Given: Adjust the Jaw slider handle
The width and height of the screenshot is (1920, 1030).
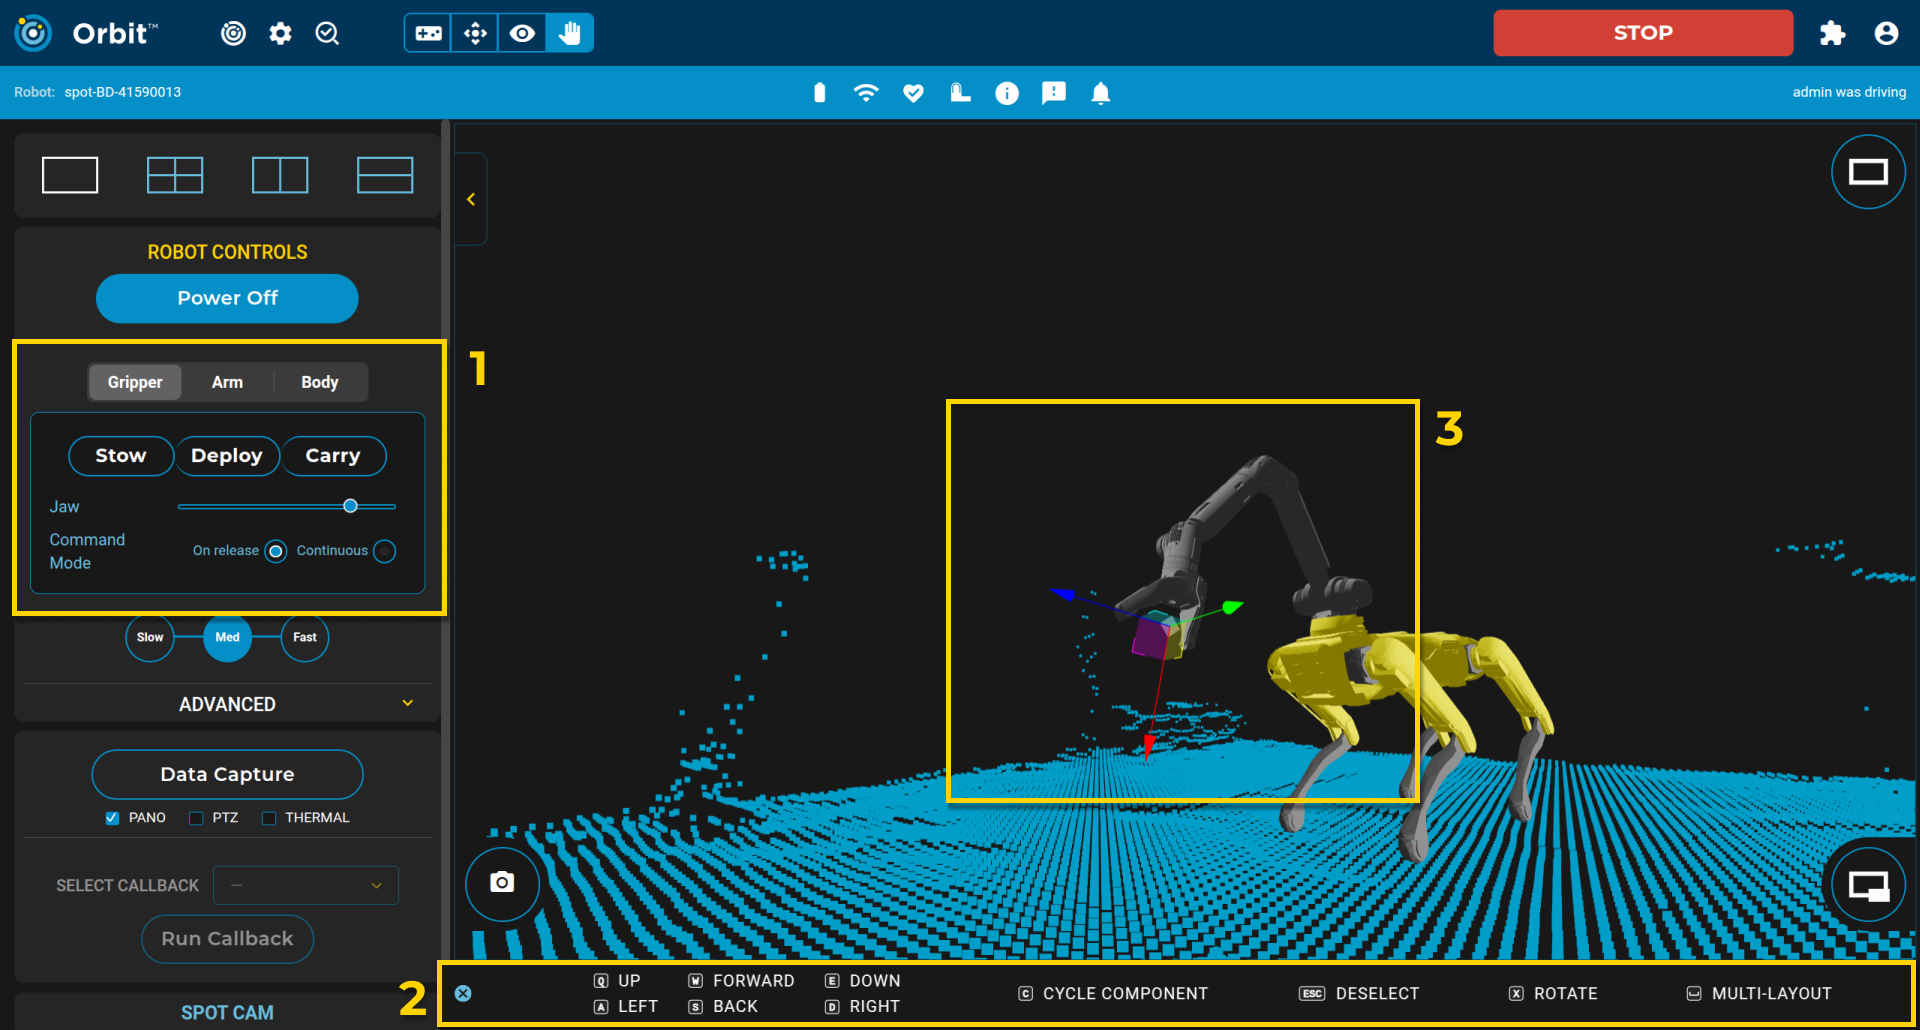Looking at the screenshot, I should tap(350, 506).
